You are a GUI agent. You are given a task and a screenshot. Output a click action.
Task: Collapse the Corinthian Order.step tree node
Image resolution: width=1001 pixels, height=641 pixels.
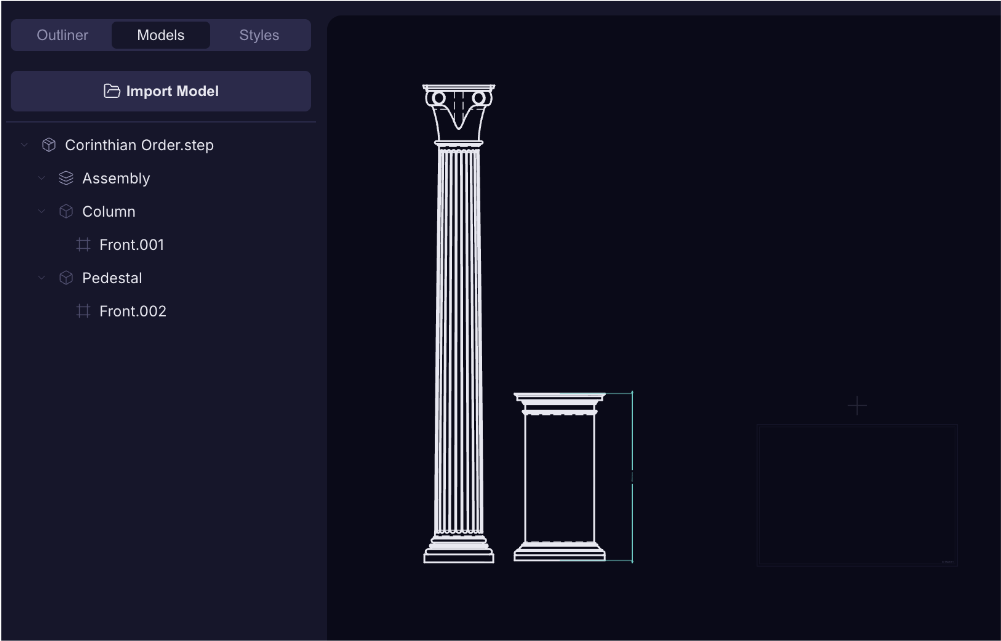(x=25, y=145)
